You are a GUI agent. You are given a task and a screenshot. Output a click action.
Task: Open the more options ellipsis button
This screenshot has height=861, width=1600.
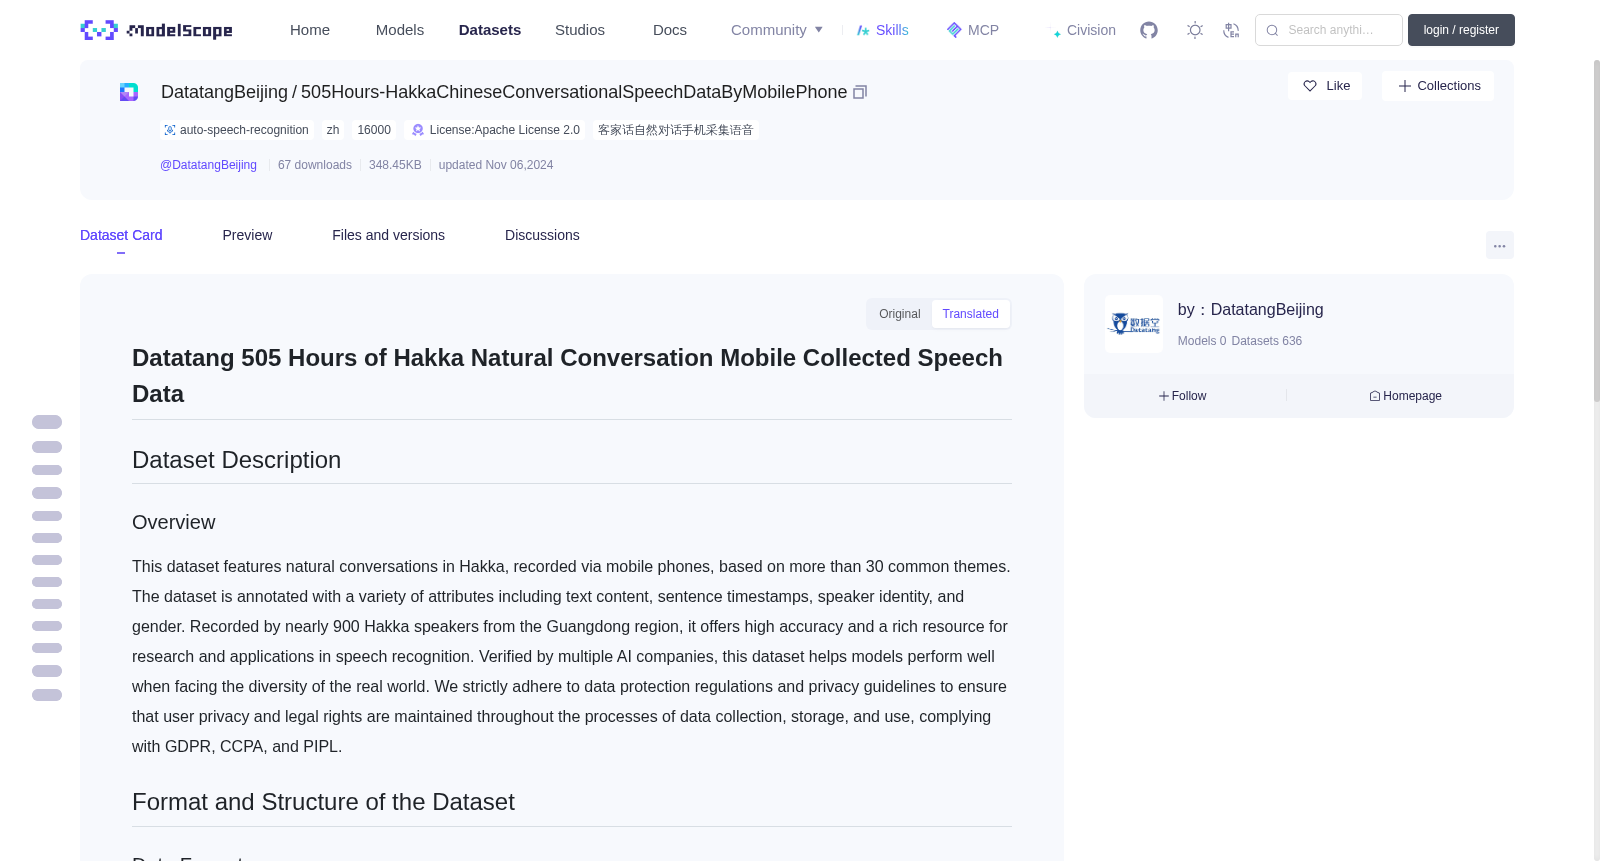pos(1500,245)
